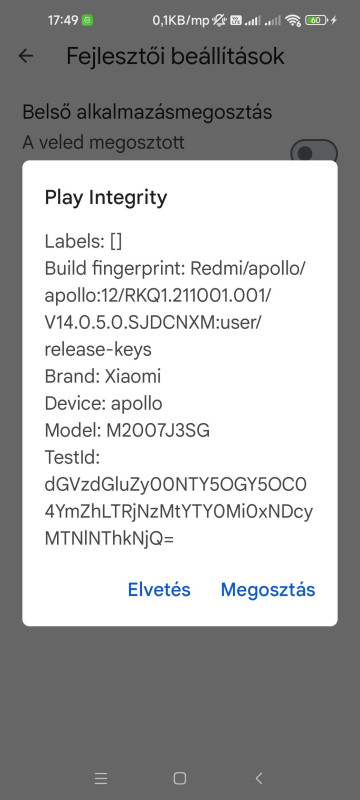360x800 pixels.
Task: Go back using the header arrow
Action: (25, 56)
